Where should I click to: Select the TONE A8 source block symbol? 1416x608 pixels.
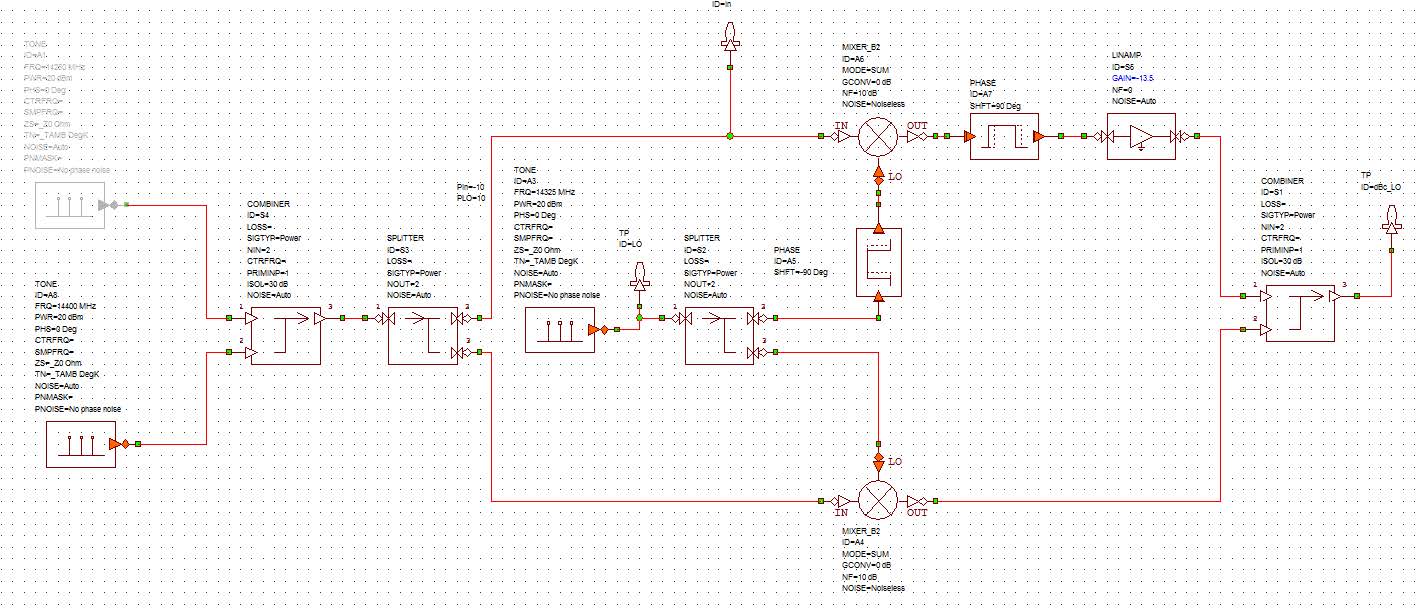pyautogui.click(x=81, y=443)
